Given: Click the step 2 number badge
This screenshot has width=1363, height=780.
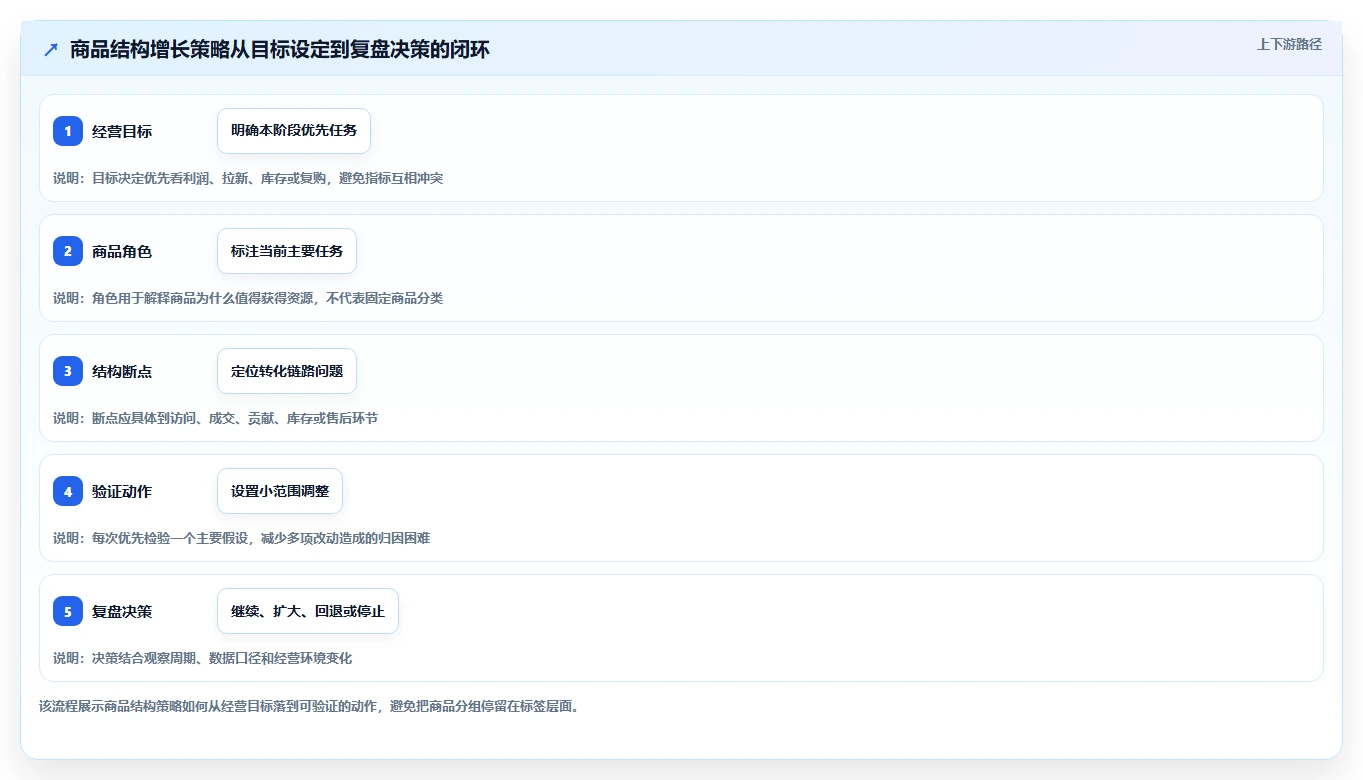Looking at the screenshot, I should pos(68,251).
